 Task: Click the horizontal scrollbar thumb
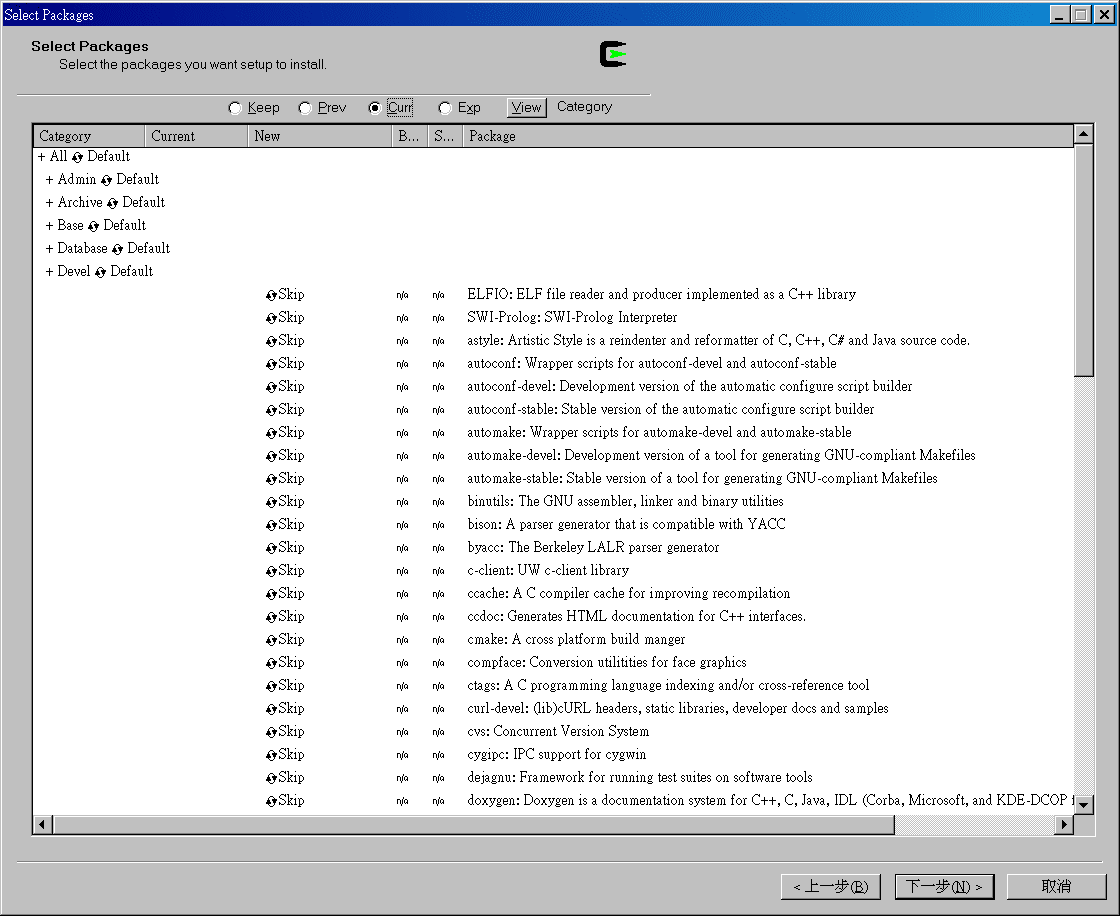point(474,825)
